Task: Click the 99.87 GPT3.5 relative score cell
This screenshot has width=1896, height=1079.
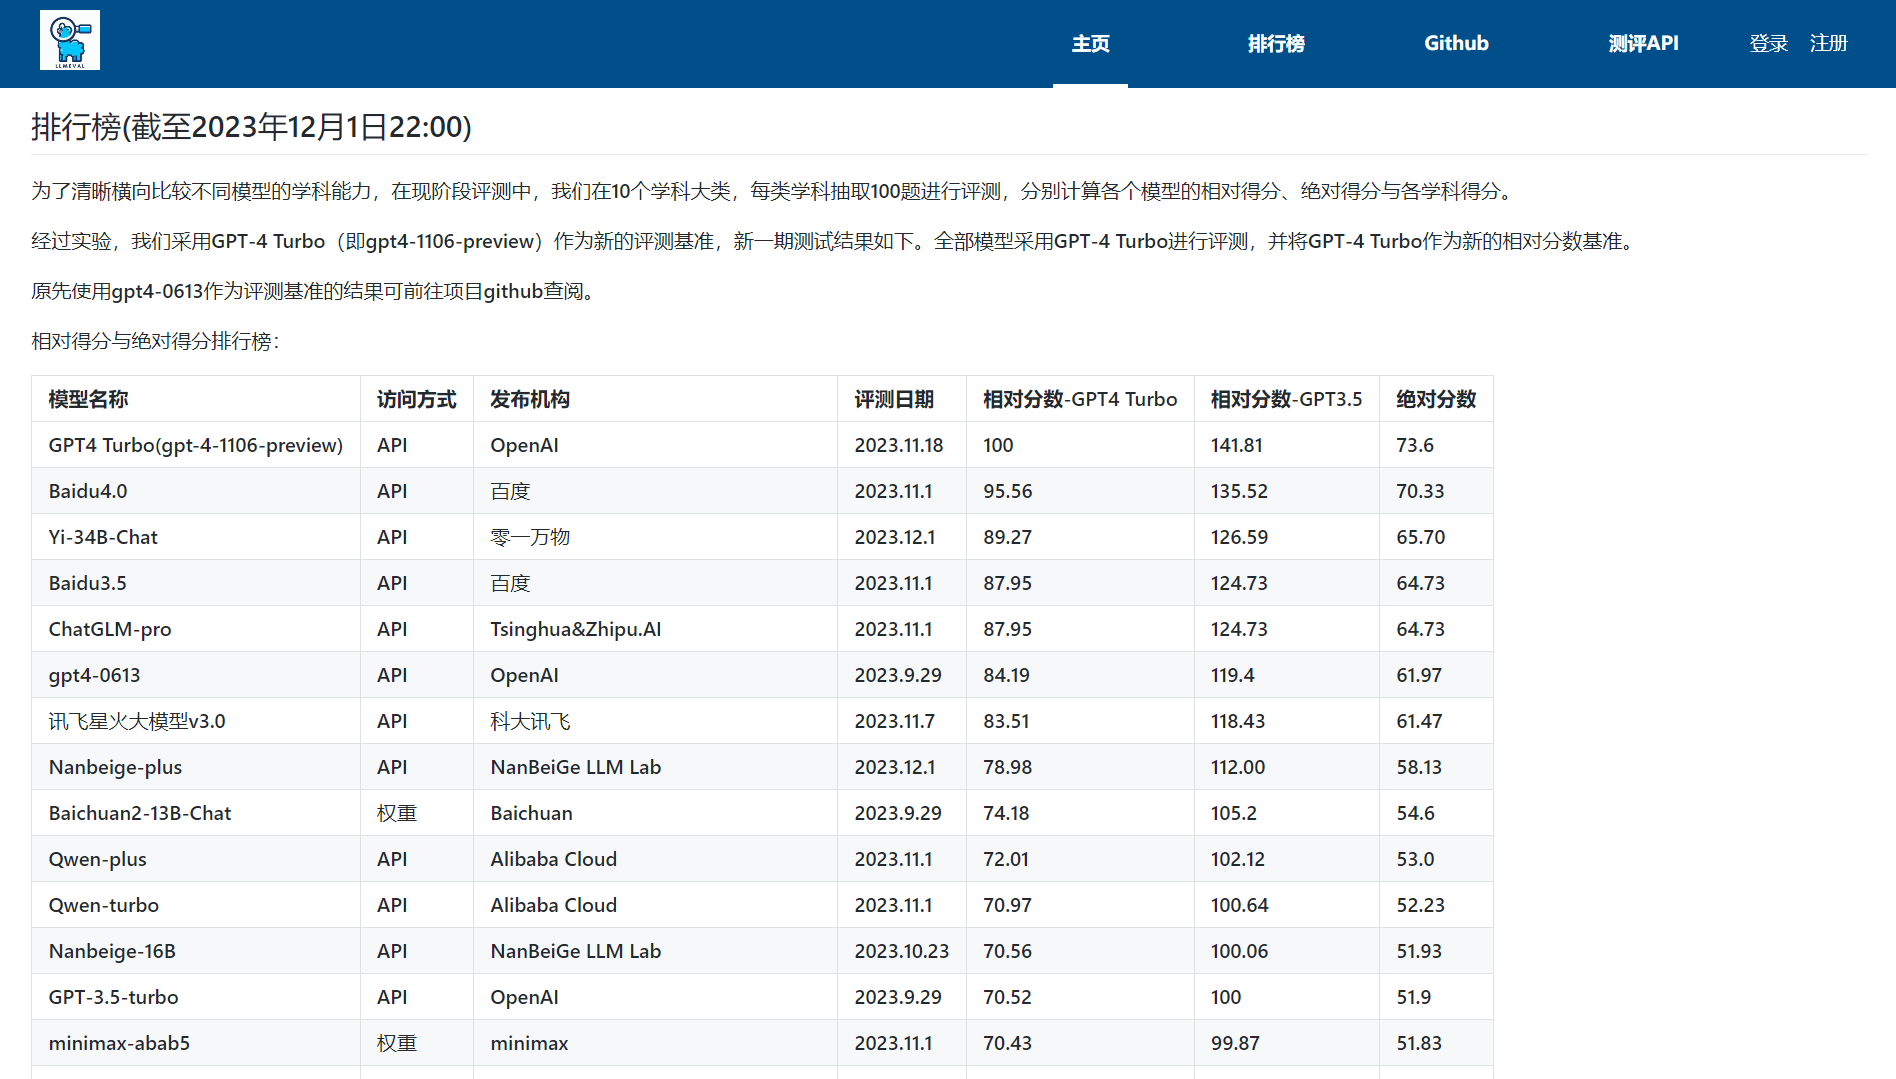Action: [x=1287, y=1043]
